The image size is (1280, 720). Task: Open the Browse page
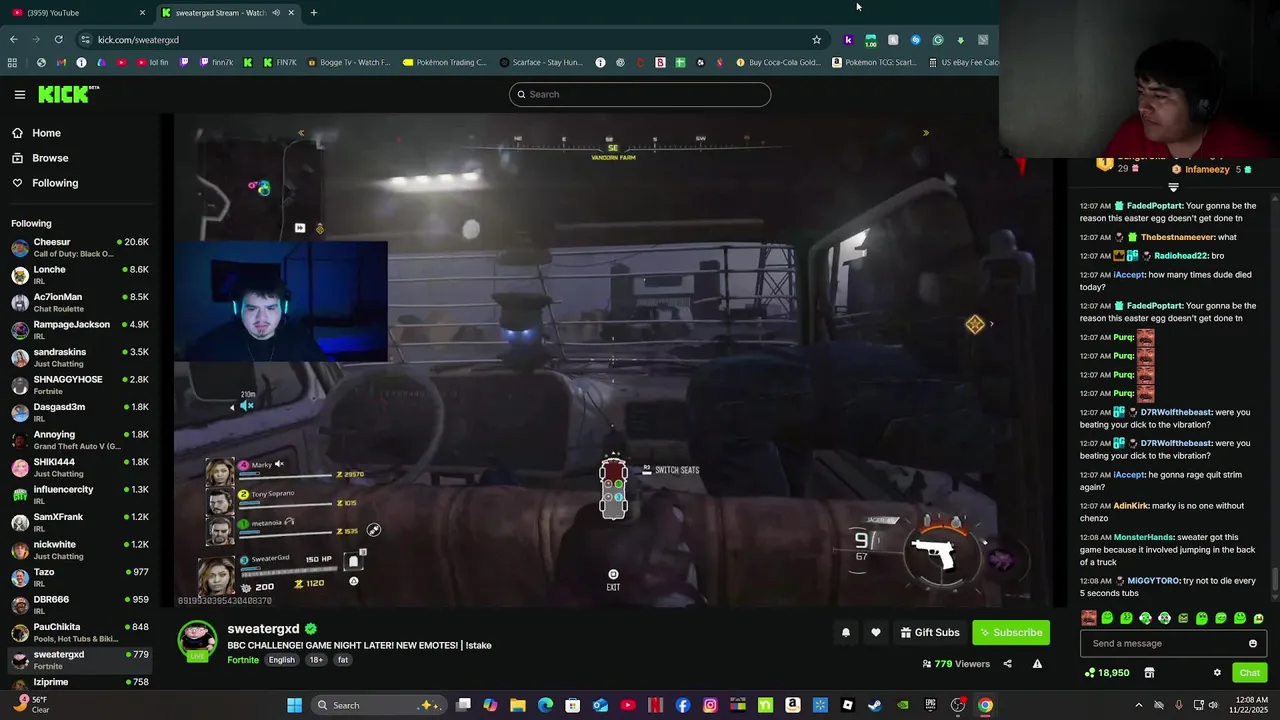50,158
